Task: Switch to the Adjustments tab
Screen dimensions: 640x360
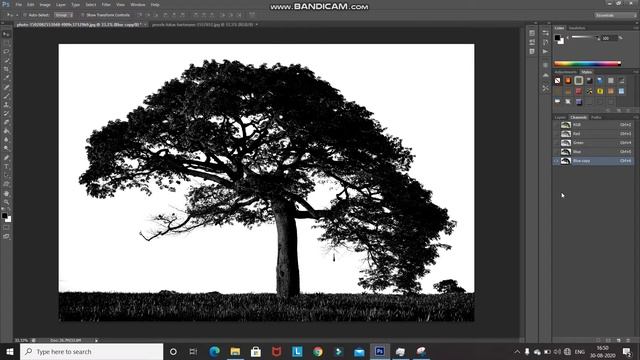Action: coord(566,72)
